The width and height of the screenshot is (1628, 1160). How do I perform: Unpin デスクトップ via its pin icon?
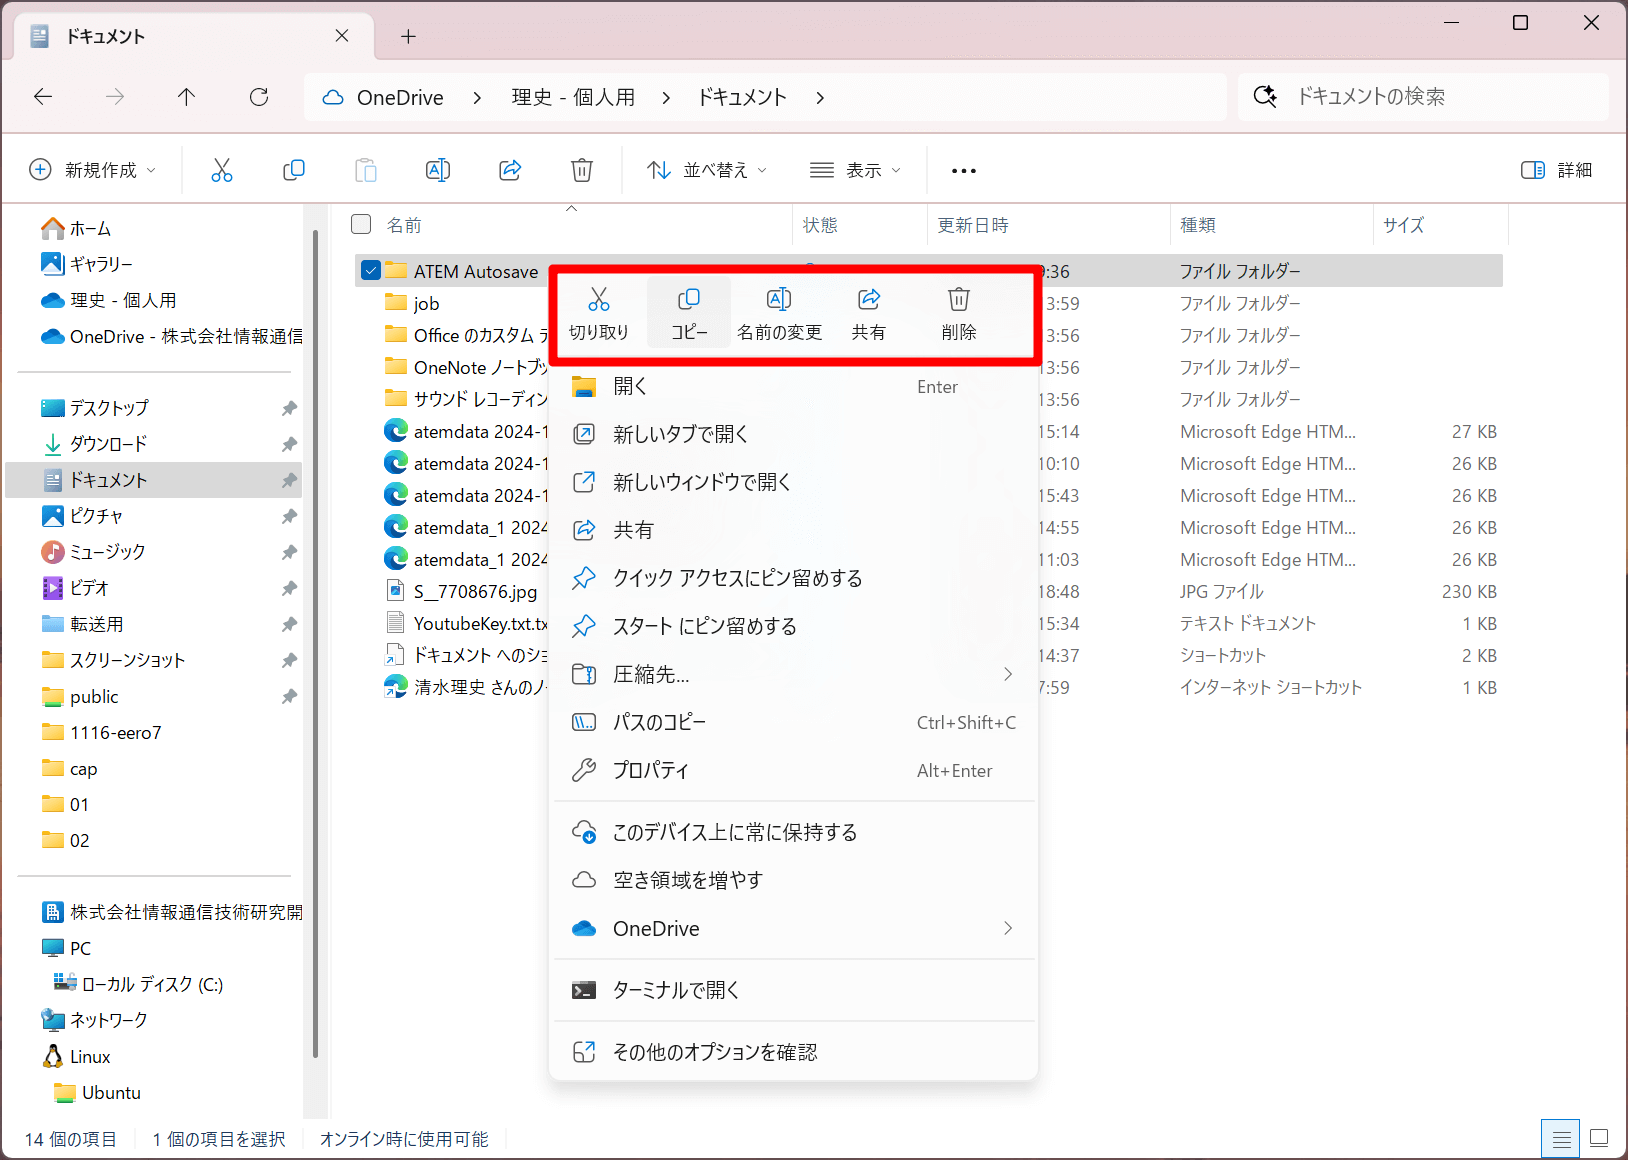[x=289, y=408]
